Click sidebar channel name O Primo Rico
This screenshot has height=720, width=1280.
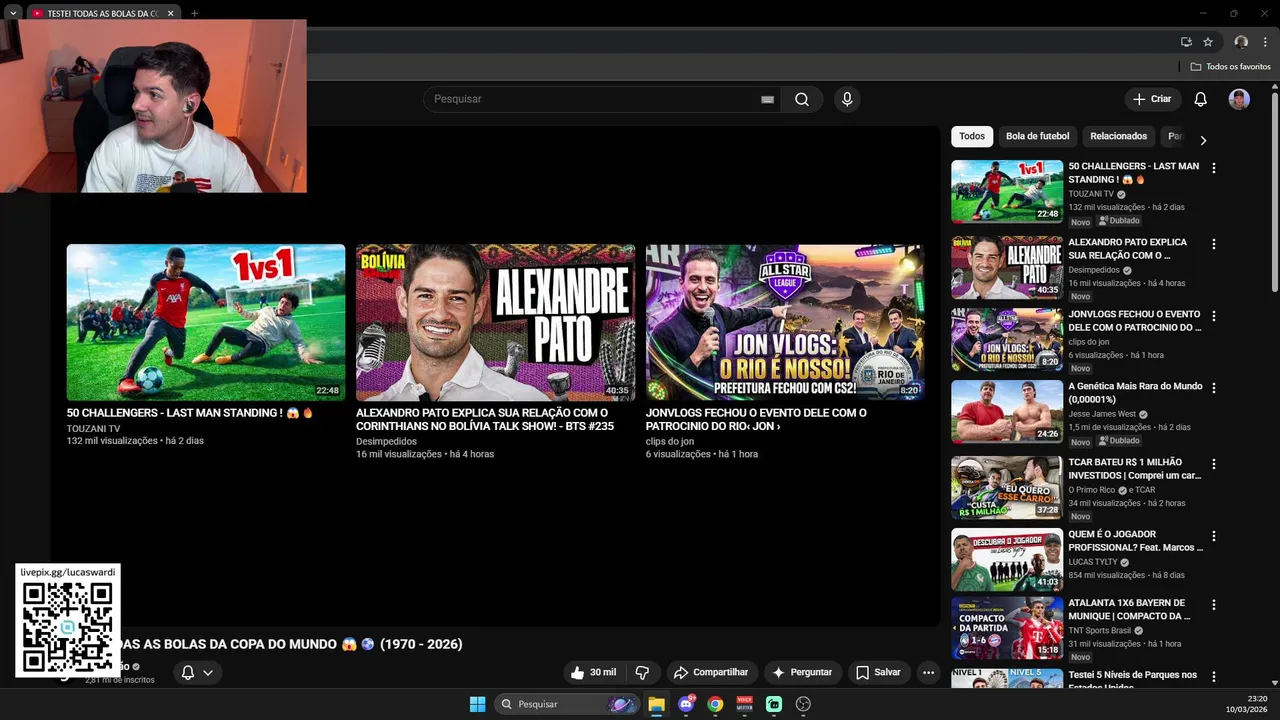(x=1091, y=490)
